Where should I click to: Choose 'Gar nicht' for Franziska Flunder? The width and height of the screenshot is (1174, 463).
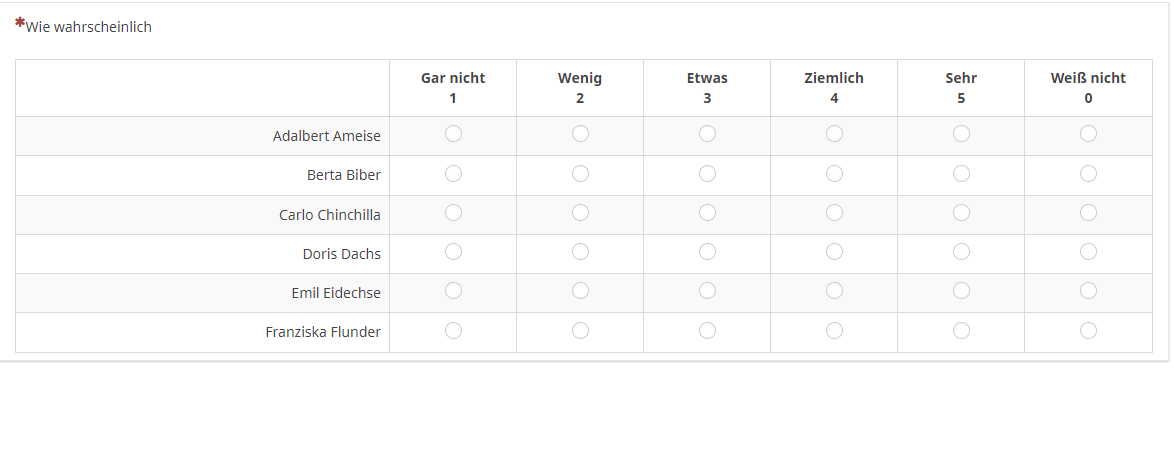click(453, 331)
